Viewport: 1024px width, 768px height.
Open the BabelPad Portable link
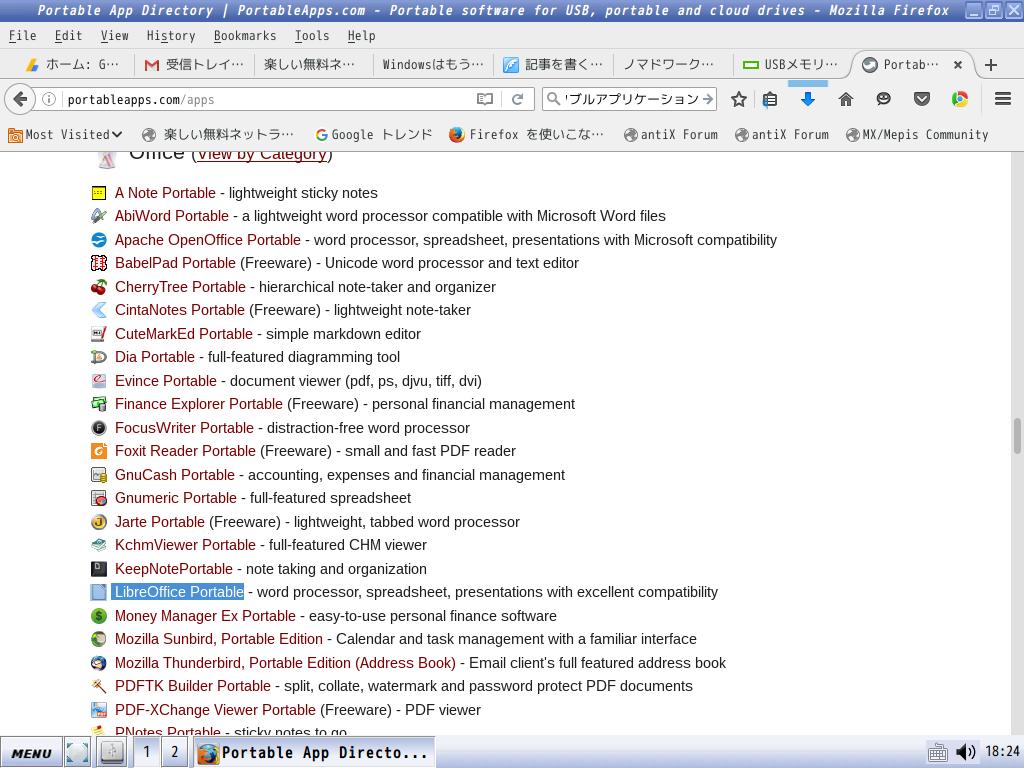[x=175, y=263]
